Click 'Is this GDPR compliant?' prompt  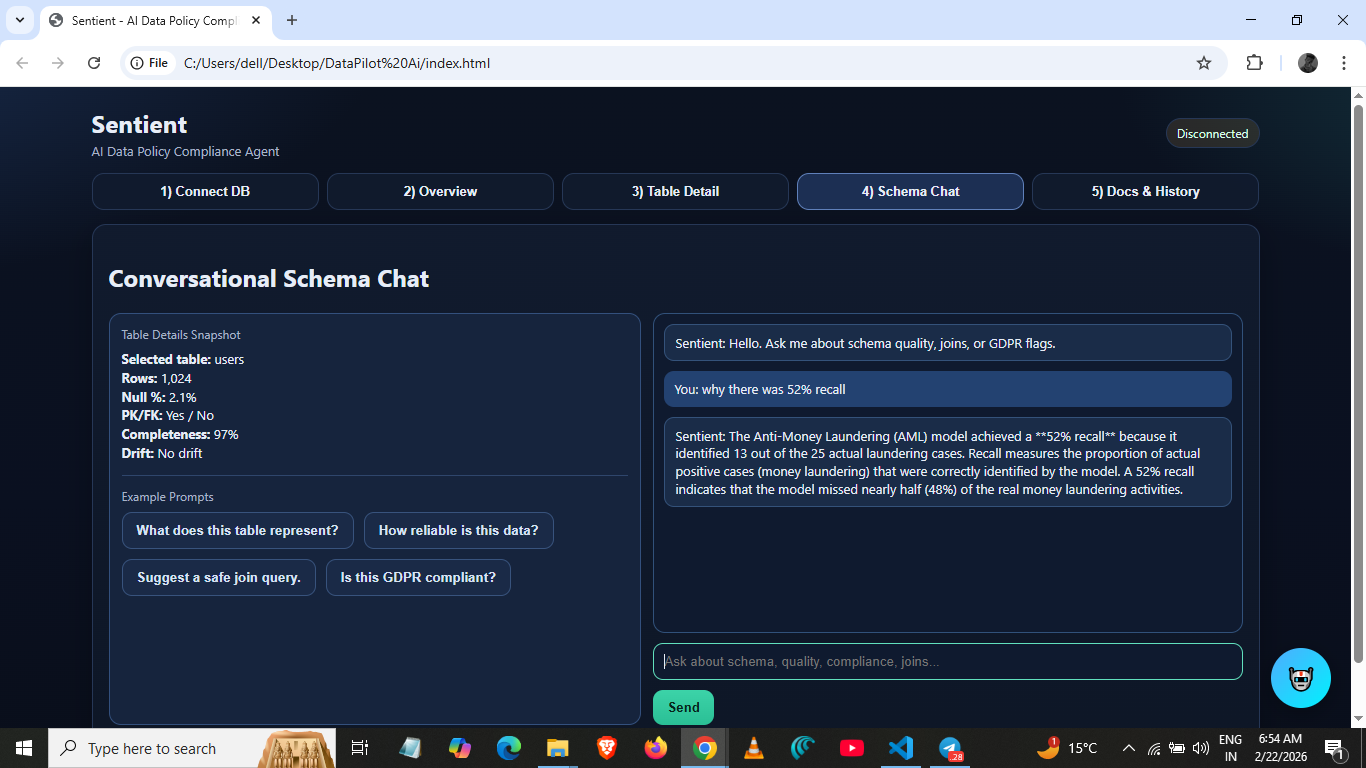click(418, 577)
